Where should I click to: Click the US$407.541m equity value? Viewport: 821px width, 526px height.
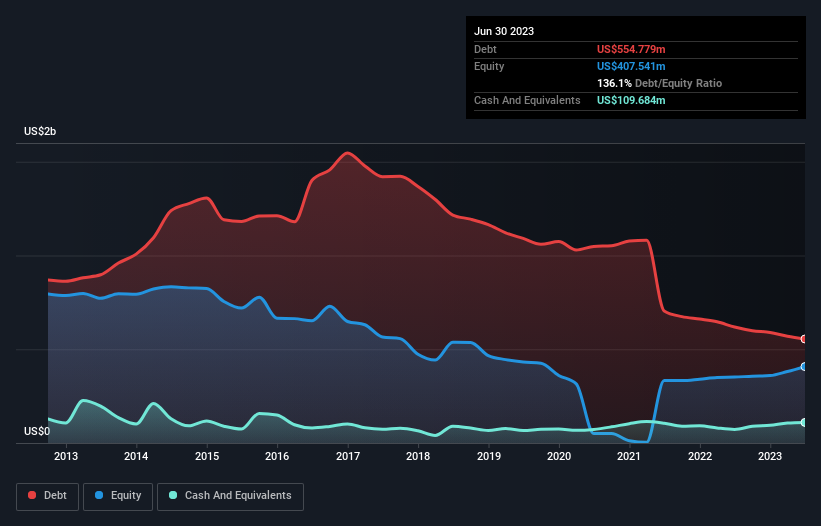pyautogui.click(x=631, y=66)
